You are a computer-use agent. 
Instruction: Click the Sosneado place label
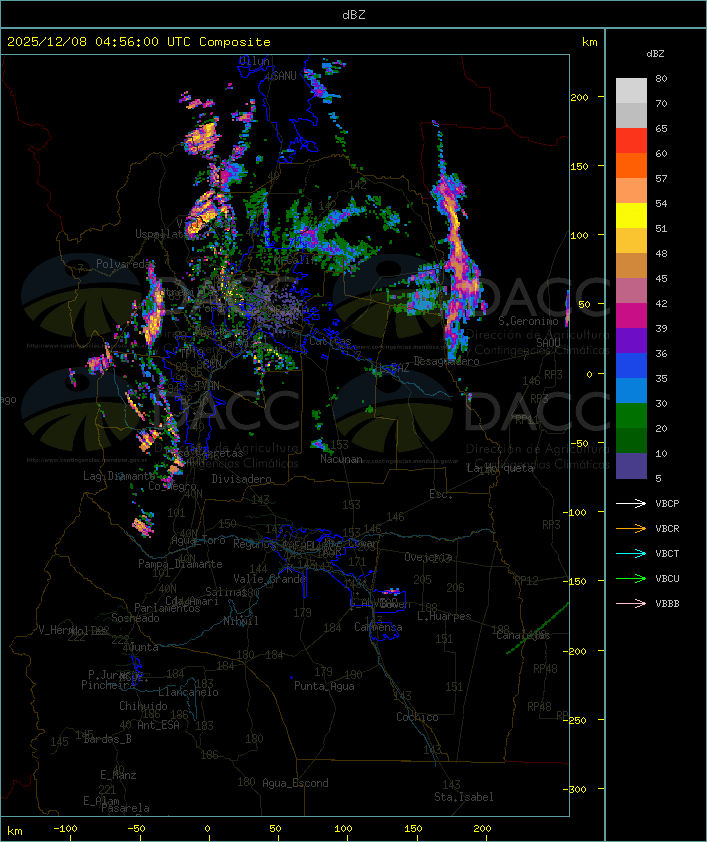tap(135, 618)
